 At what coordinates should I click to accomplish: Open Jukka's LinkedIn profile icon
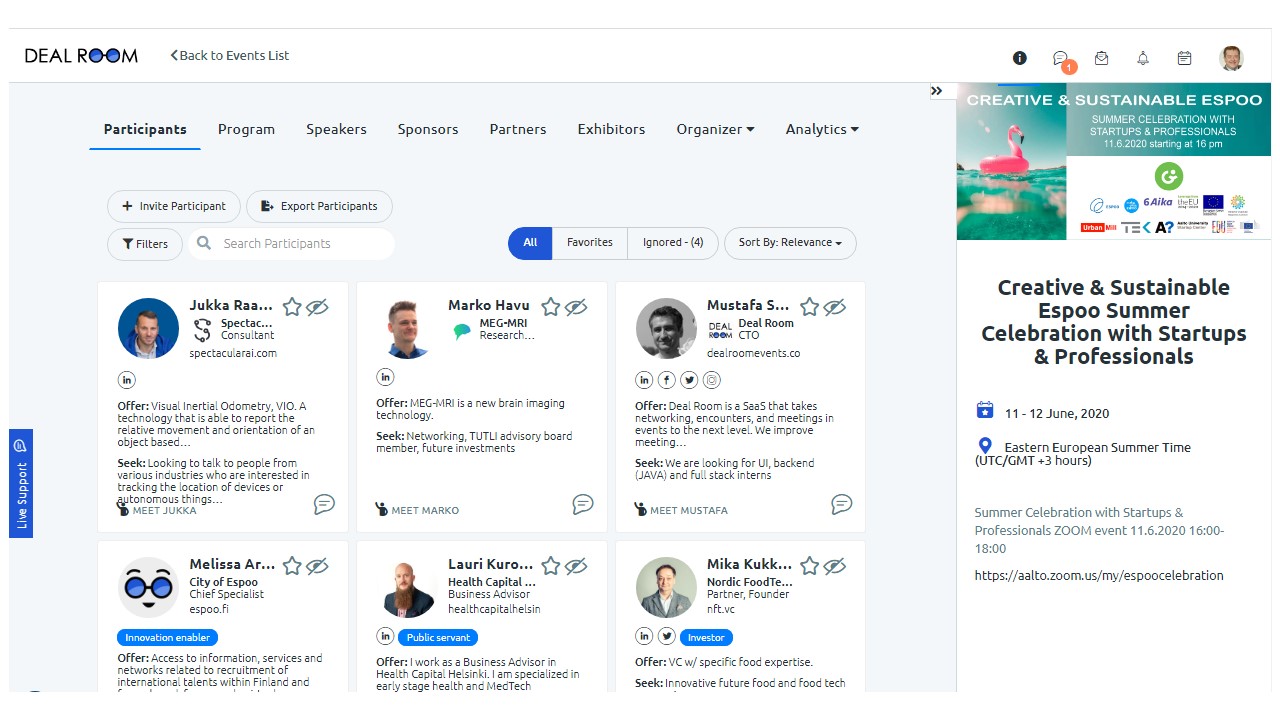pyautogui.click(x=126, y=380)
